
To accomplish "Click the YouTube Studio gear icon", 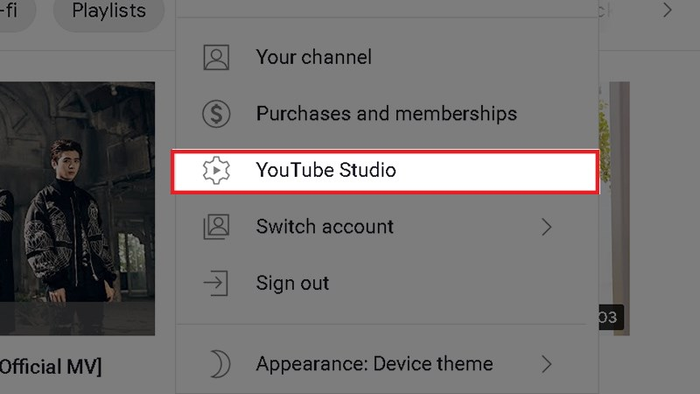I will (x=217, y=170).
